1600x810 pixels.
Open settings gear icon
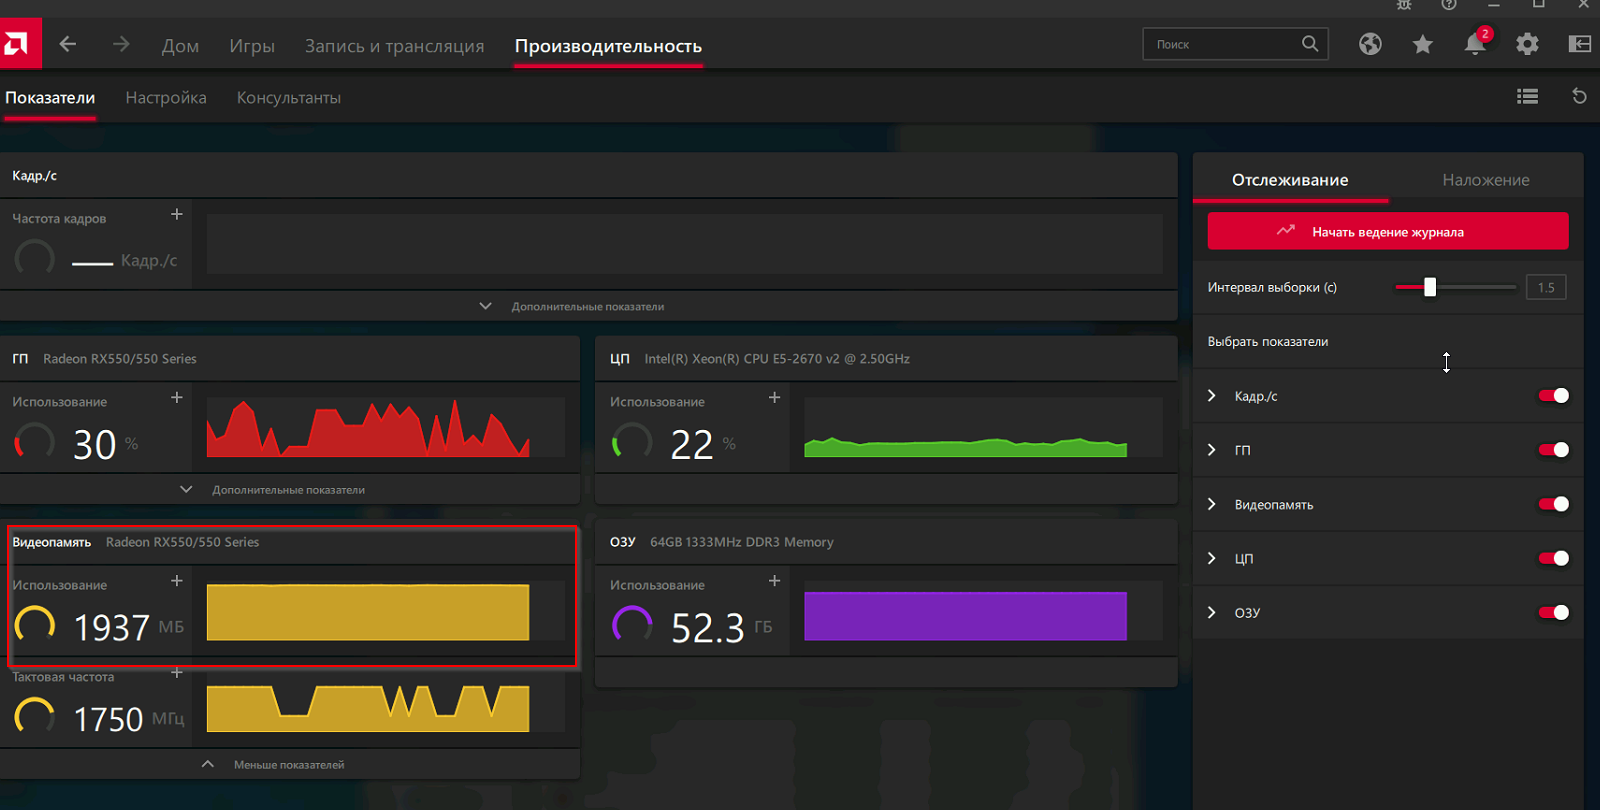pyautogui.click(x=1527, y=44)
